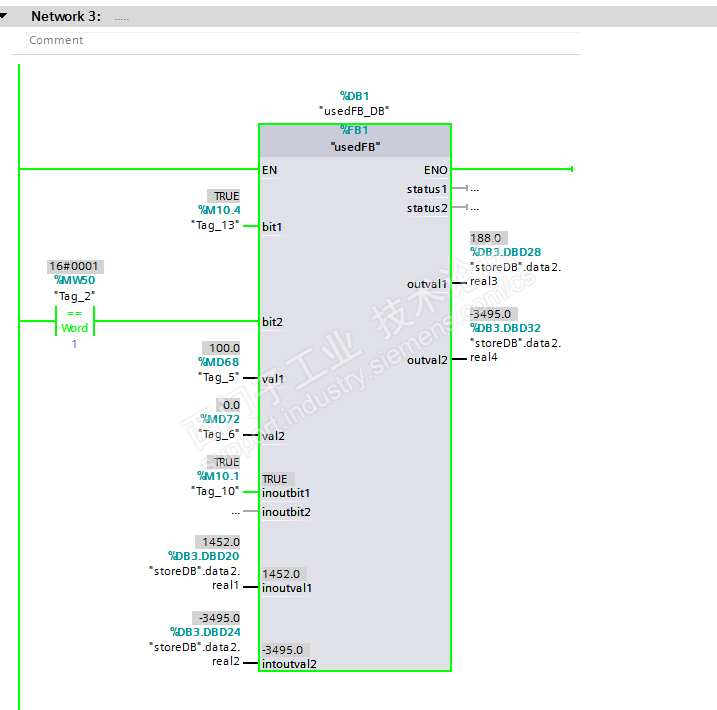
Task: Select the bit2 input parameter
Action: tap(272, 322)
